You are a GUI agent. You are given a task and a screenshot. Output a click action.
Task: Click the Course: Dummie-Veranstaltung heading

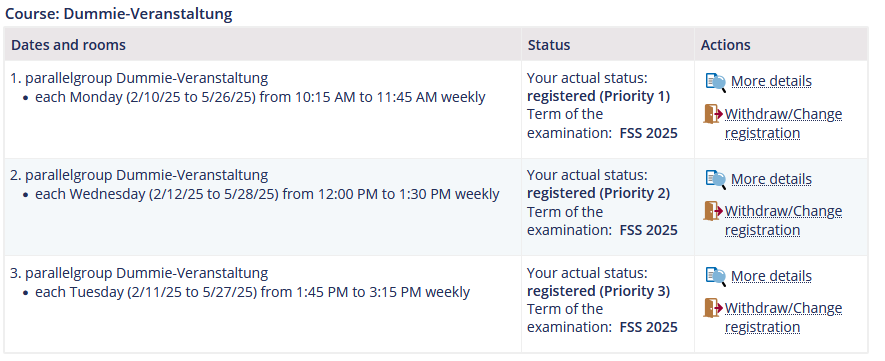119,14
